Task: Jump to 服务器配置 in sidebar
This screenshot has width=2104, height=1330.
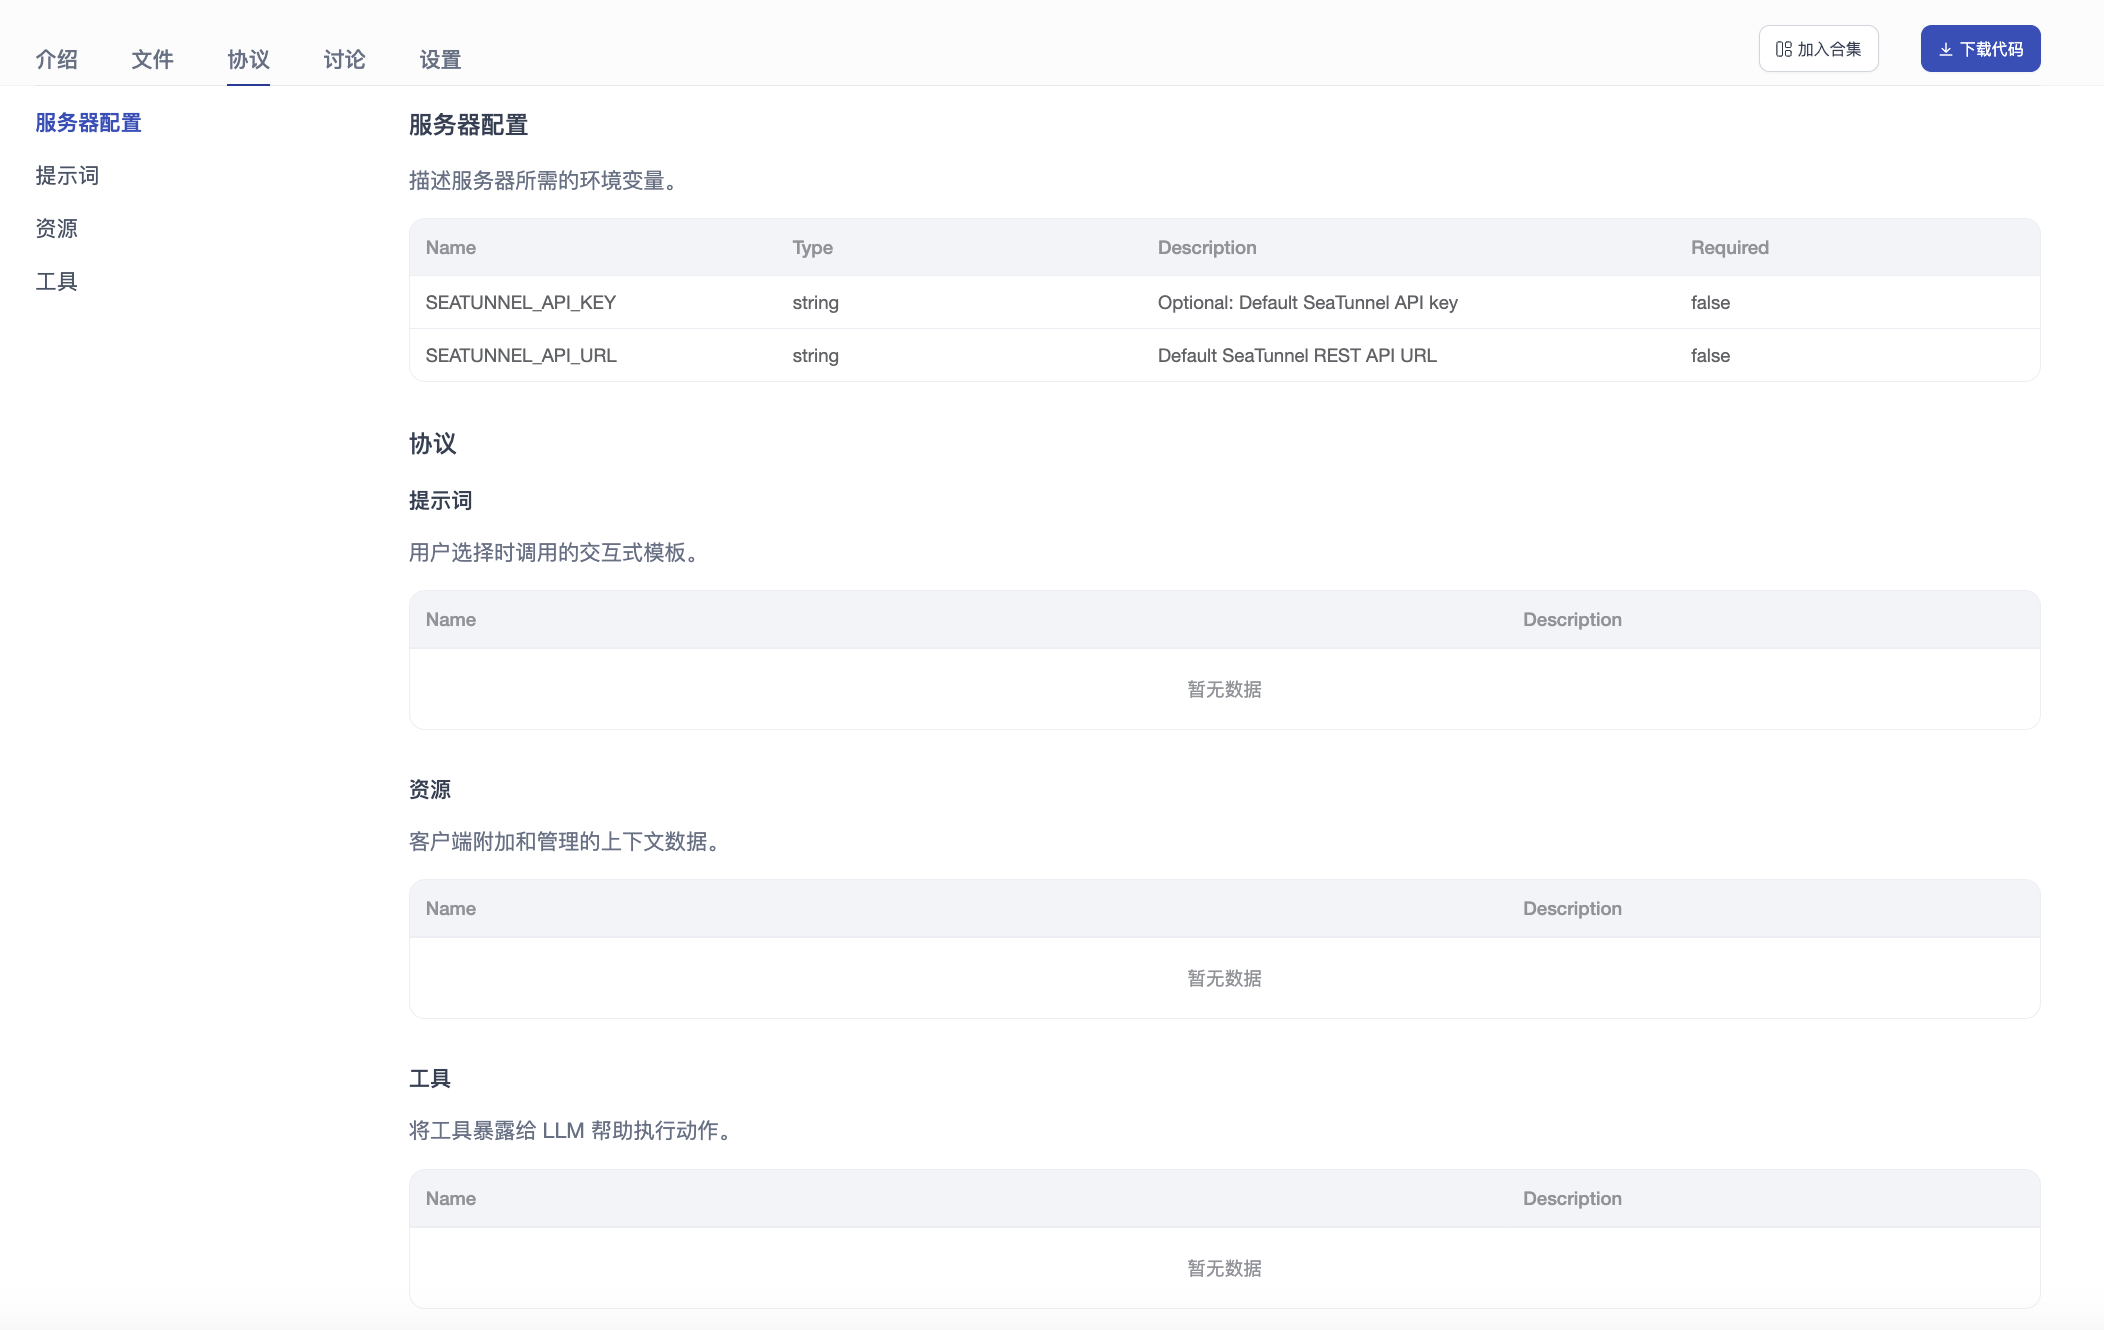Action: (x=88, y=123)
